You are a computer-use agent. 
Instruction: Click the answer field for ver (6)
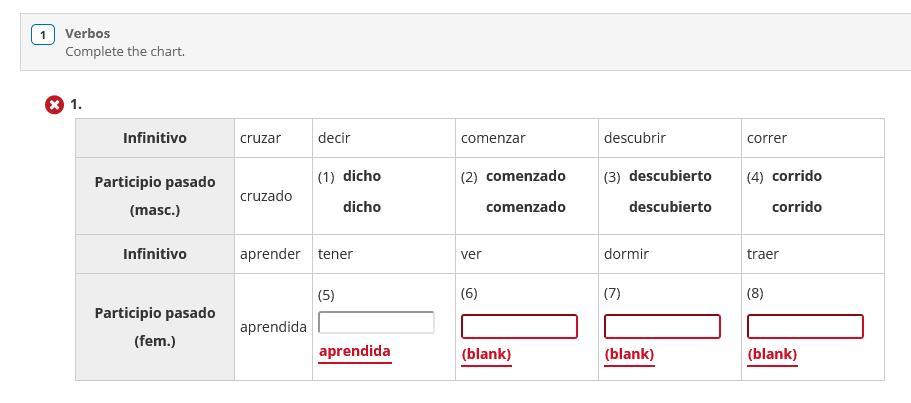tap(519, 326)
